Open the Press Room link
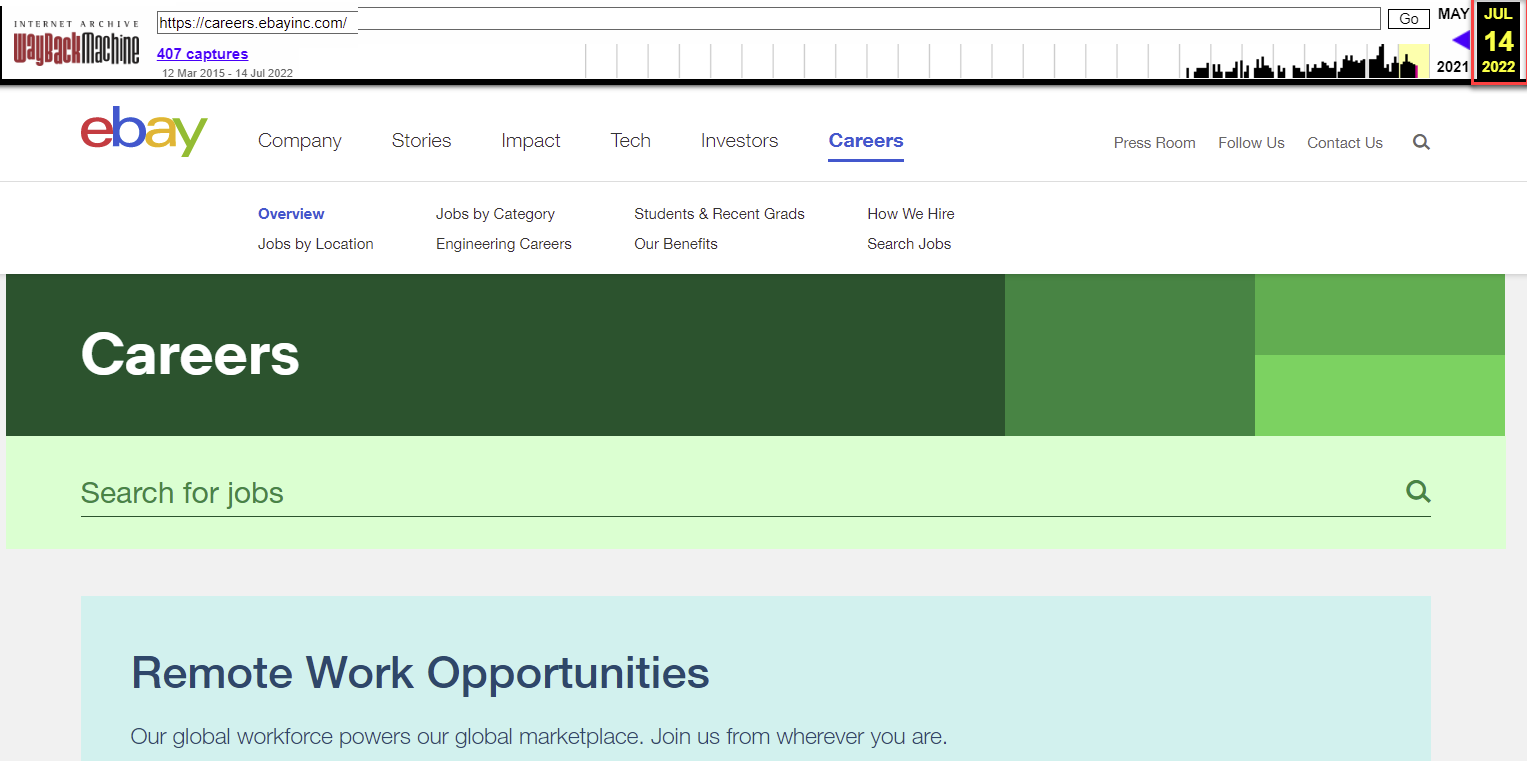This screenshot has width=1527, height=761. pos(1155,143)
